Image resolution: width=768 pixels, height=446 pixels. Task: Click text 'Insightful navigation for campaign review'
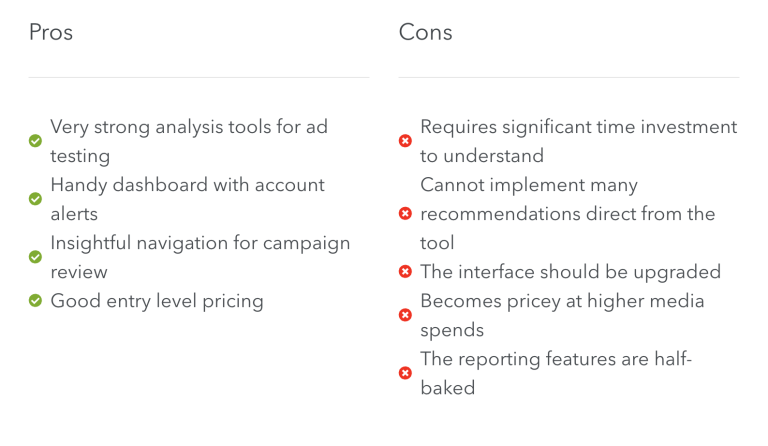200,257
